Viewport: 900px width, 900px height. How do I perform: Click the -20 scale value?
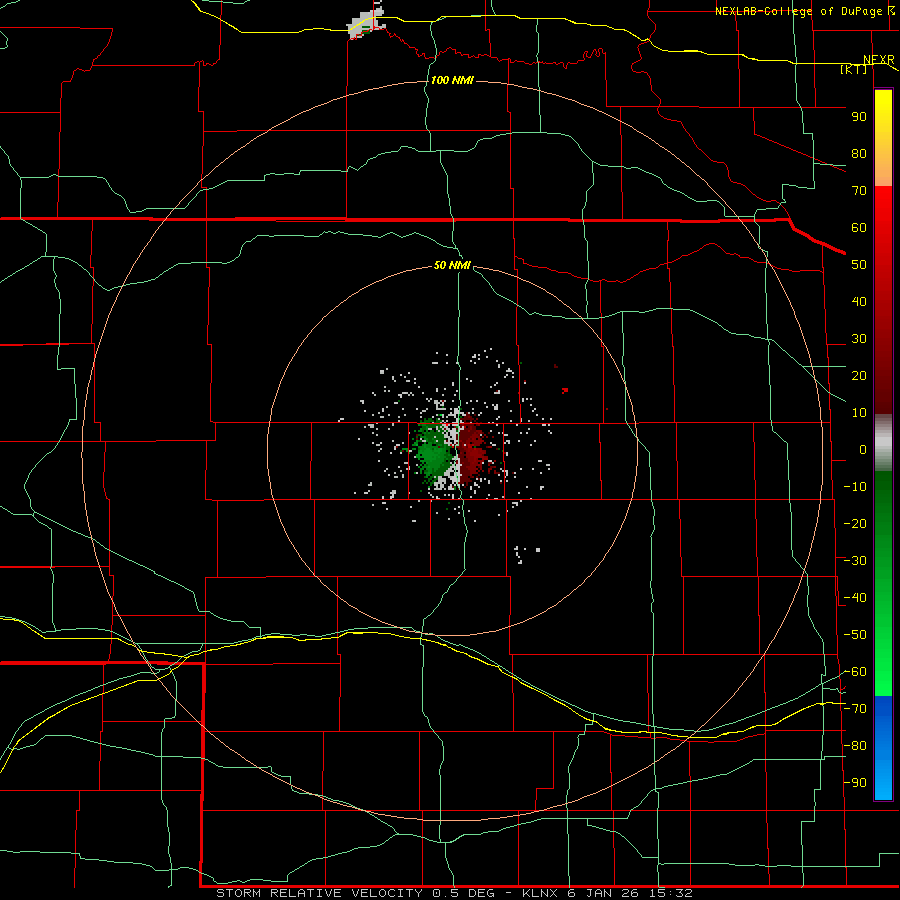click(855, 524)
